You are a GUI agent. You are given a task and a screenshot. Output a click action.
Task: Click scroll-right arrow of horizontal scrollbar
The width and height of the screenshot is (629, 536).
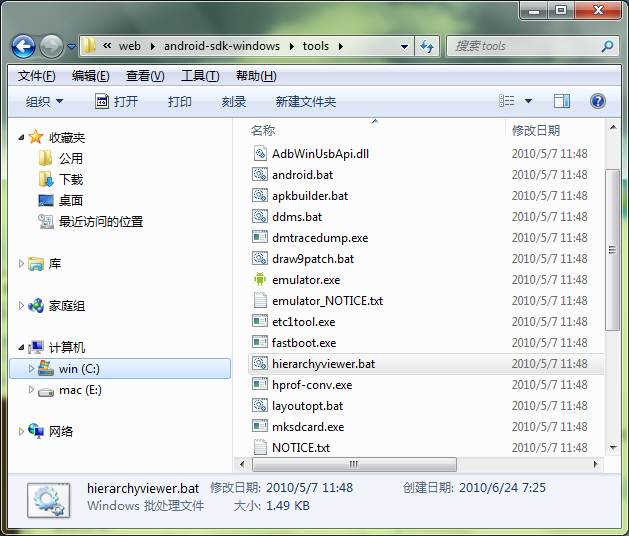coord(595,465)
